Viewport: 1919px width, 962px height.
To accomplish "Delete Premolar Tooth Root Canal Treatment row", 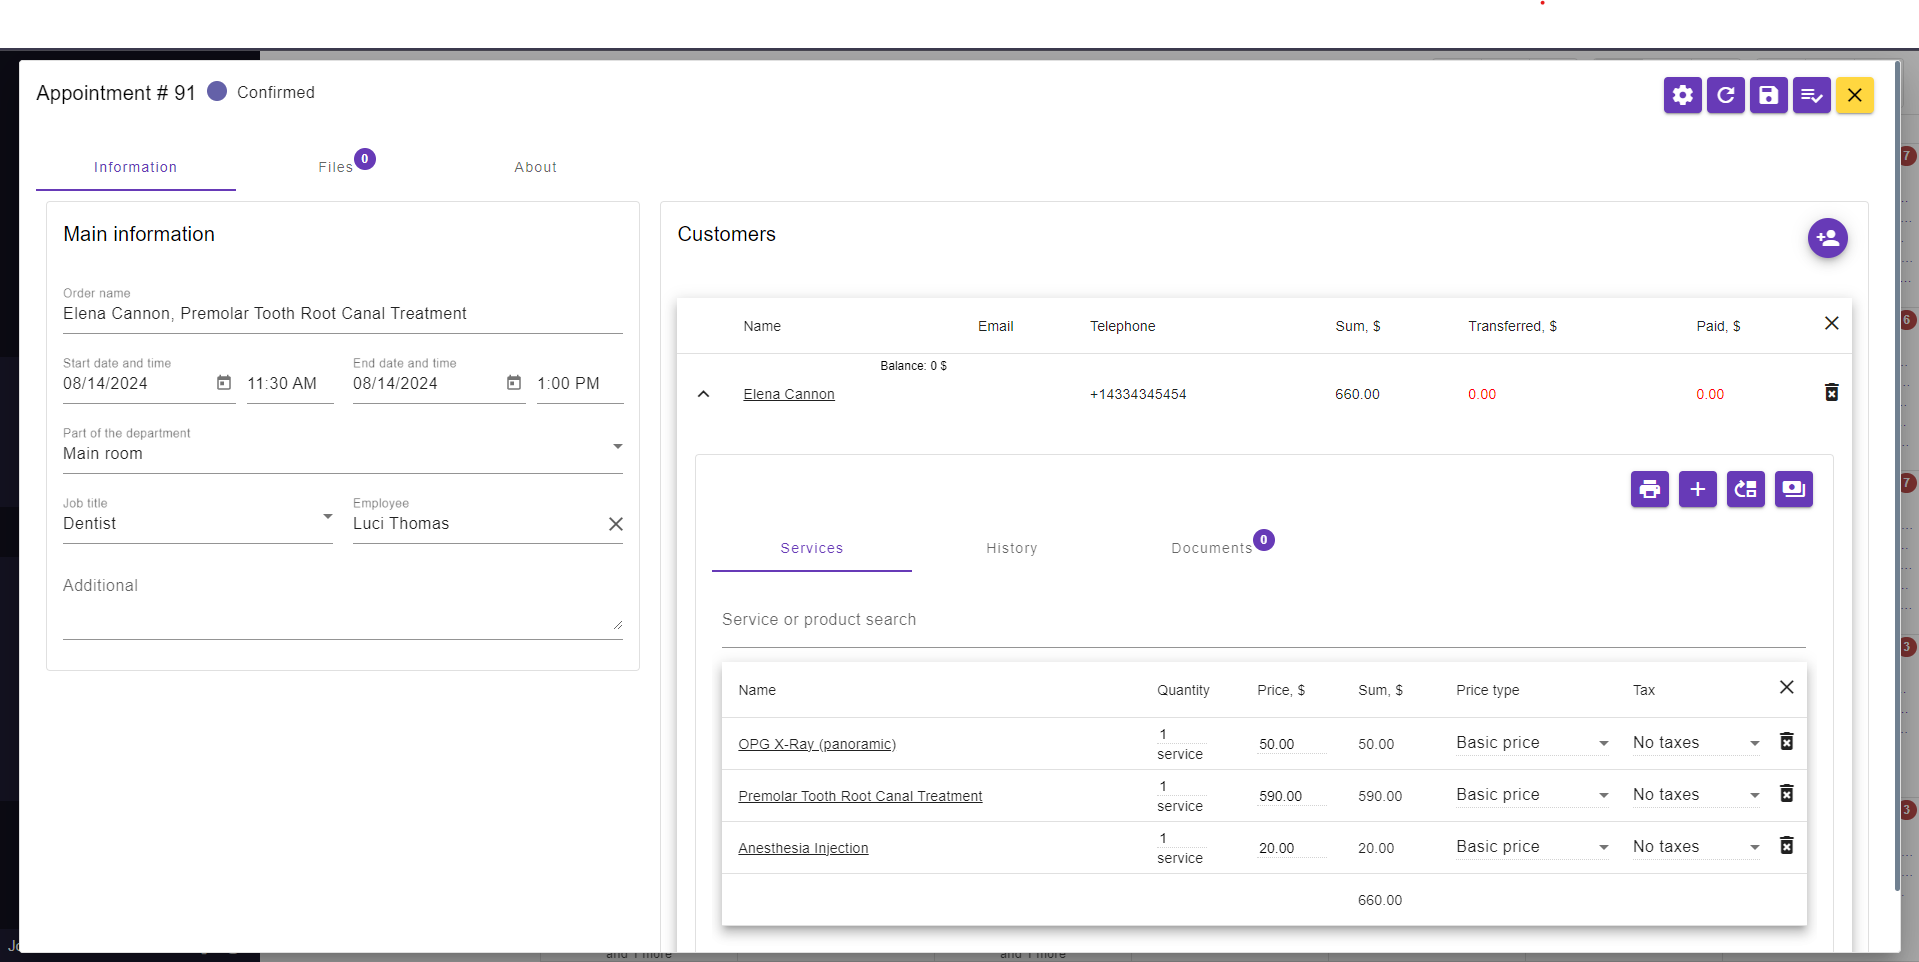I will 1786,793.
